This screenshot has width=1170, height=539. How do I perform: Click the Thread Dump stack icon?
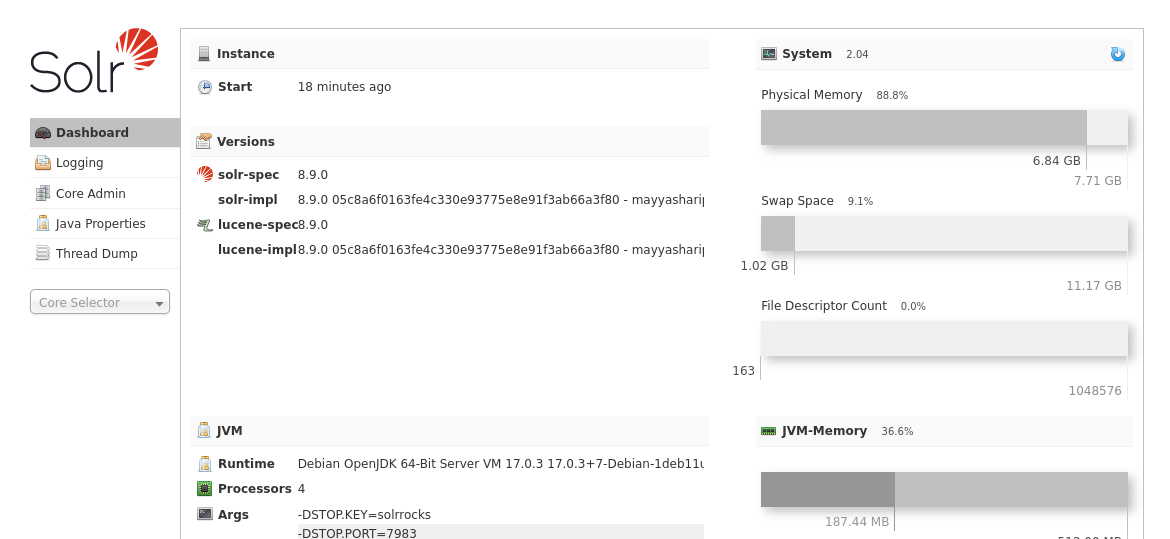43,254
